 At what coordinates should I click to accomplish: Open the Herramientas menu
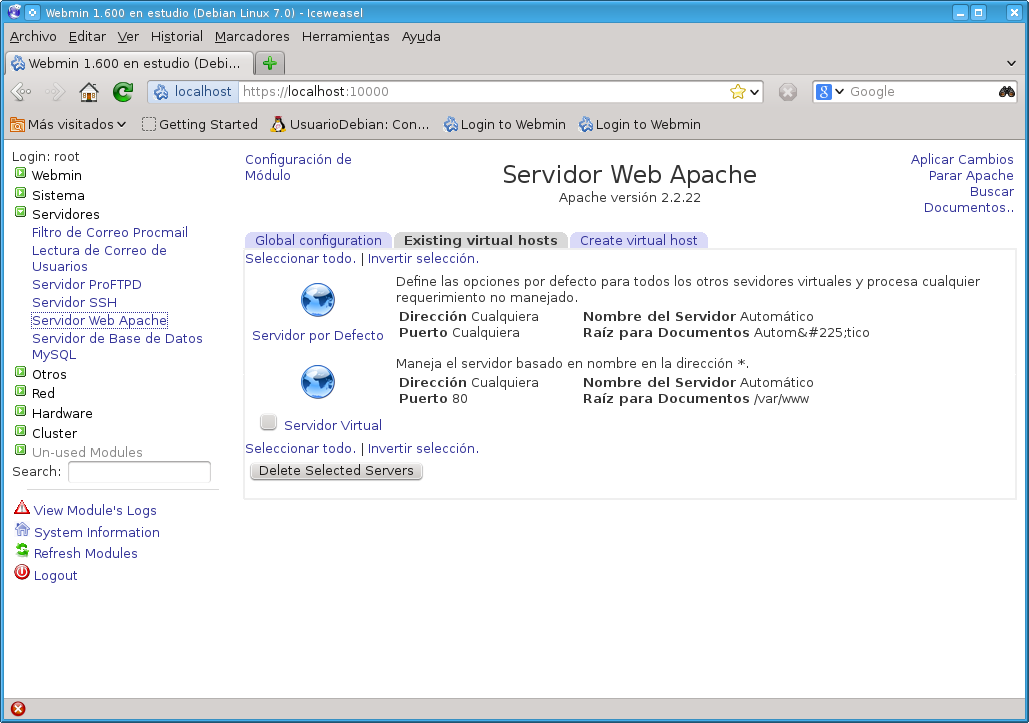(x=344, y=36)
